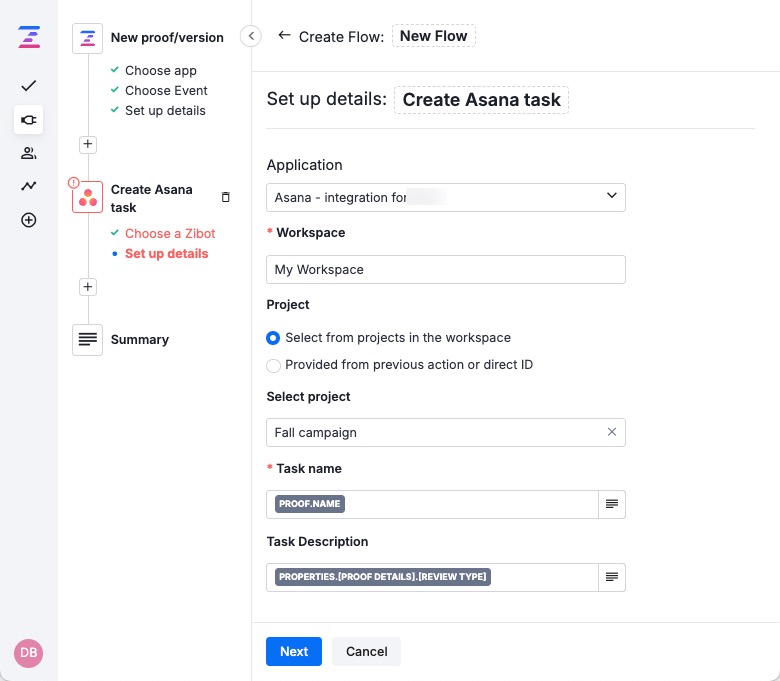Delete the Create Asana task step
This screenshot has height=681, width=780.
226,197
